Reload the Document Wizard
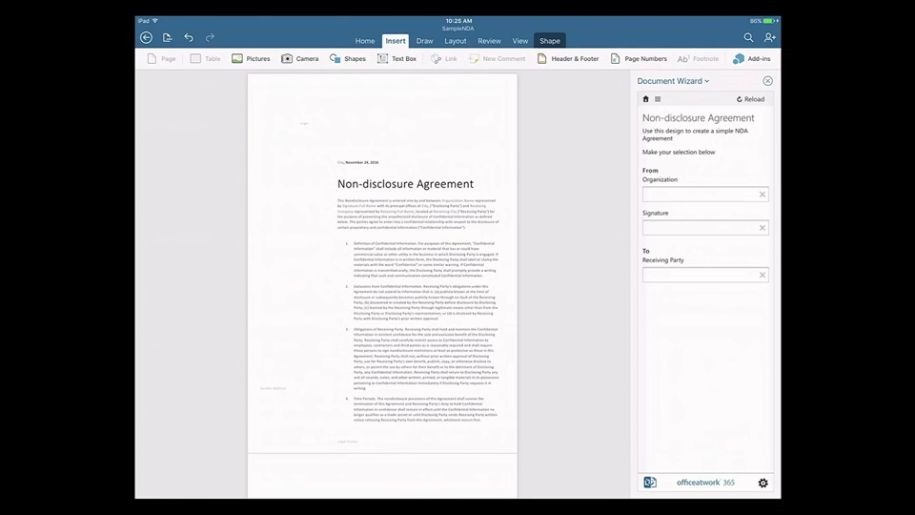This screenshot has width=915, height=515. (750, 99)
